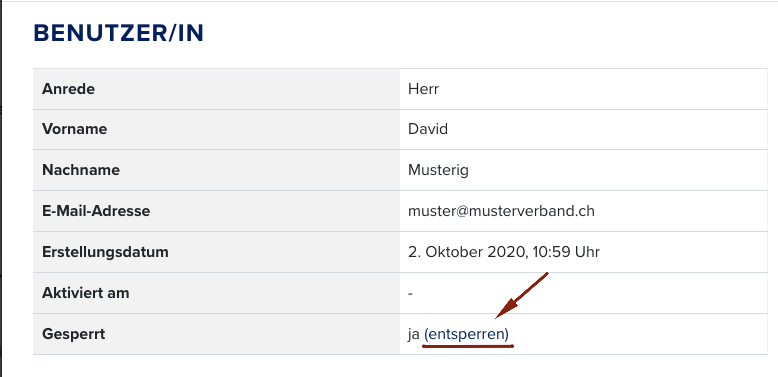
Task: Click the BENUTZER/IN page heading
Action: (119, 33)
